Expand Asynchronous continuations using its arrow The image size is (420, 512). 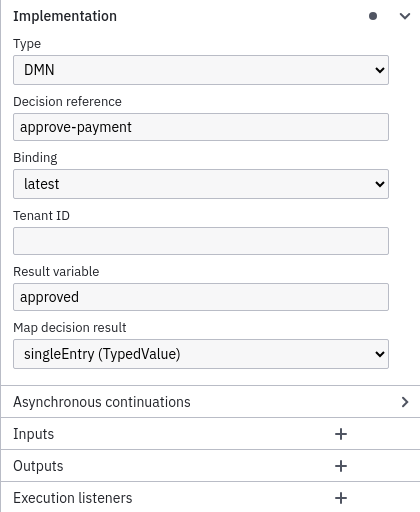pyautogui.click(x=405, y=402)
